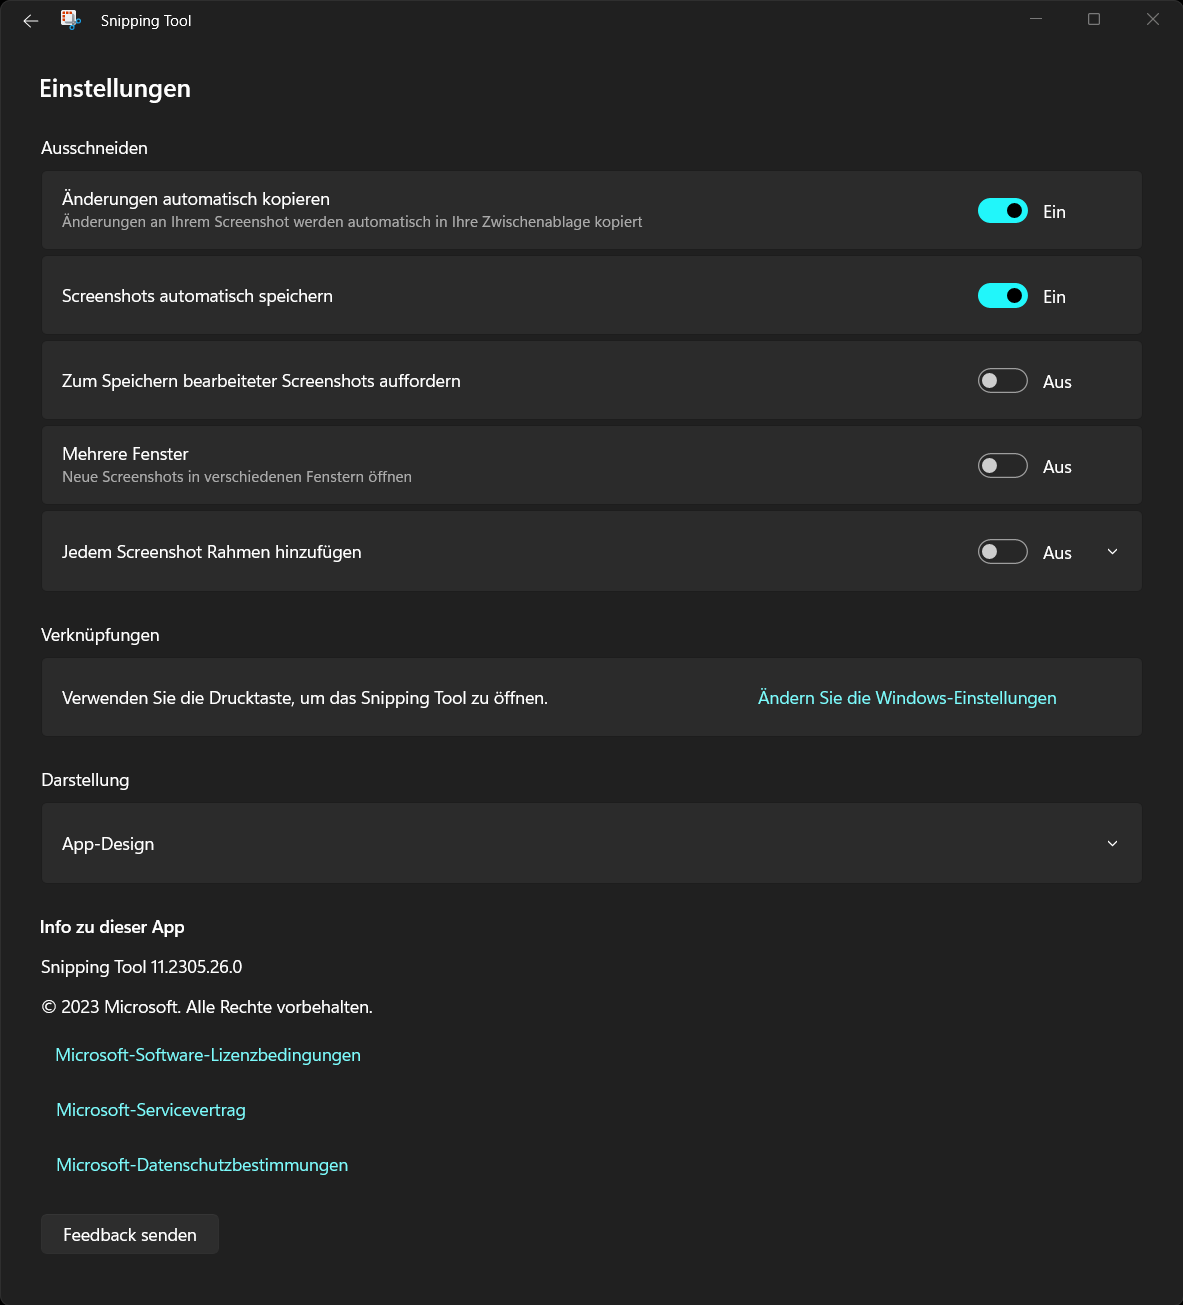Enable 'Zum Speichern bearbeiteter Screenshots auffordern'
1183x1305 pixels.
1003,381
